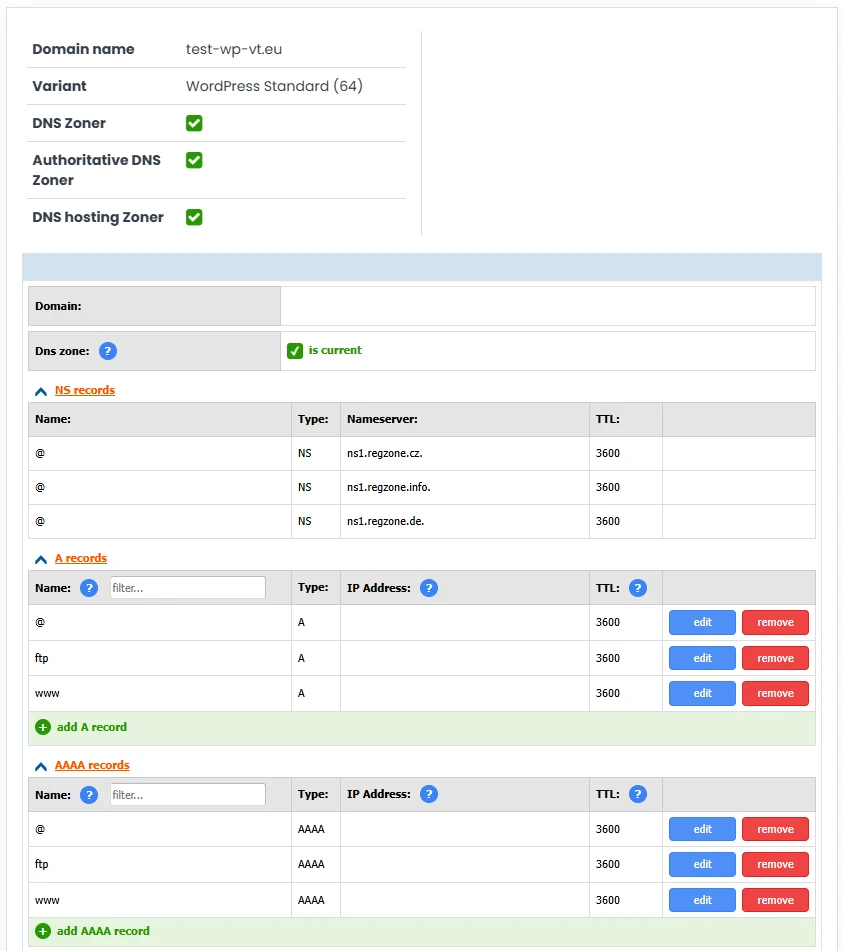Click IP Address help icon under AAAA records
The height and width of the screenshot is (951, 843).
429,793
